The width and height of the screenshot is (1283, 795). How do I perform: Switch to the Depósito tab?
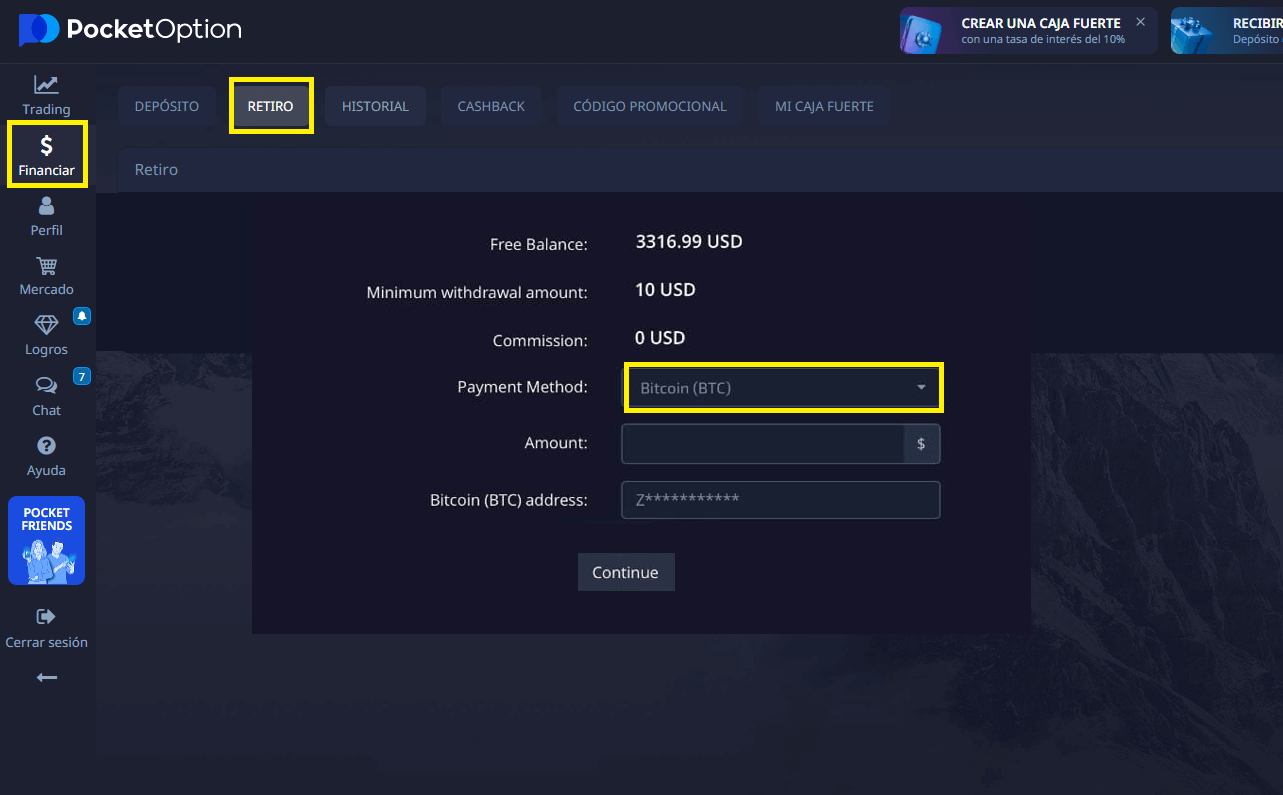pyautogui.click(x=167, y=106)
